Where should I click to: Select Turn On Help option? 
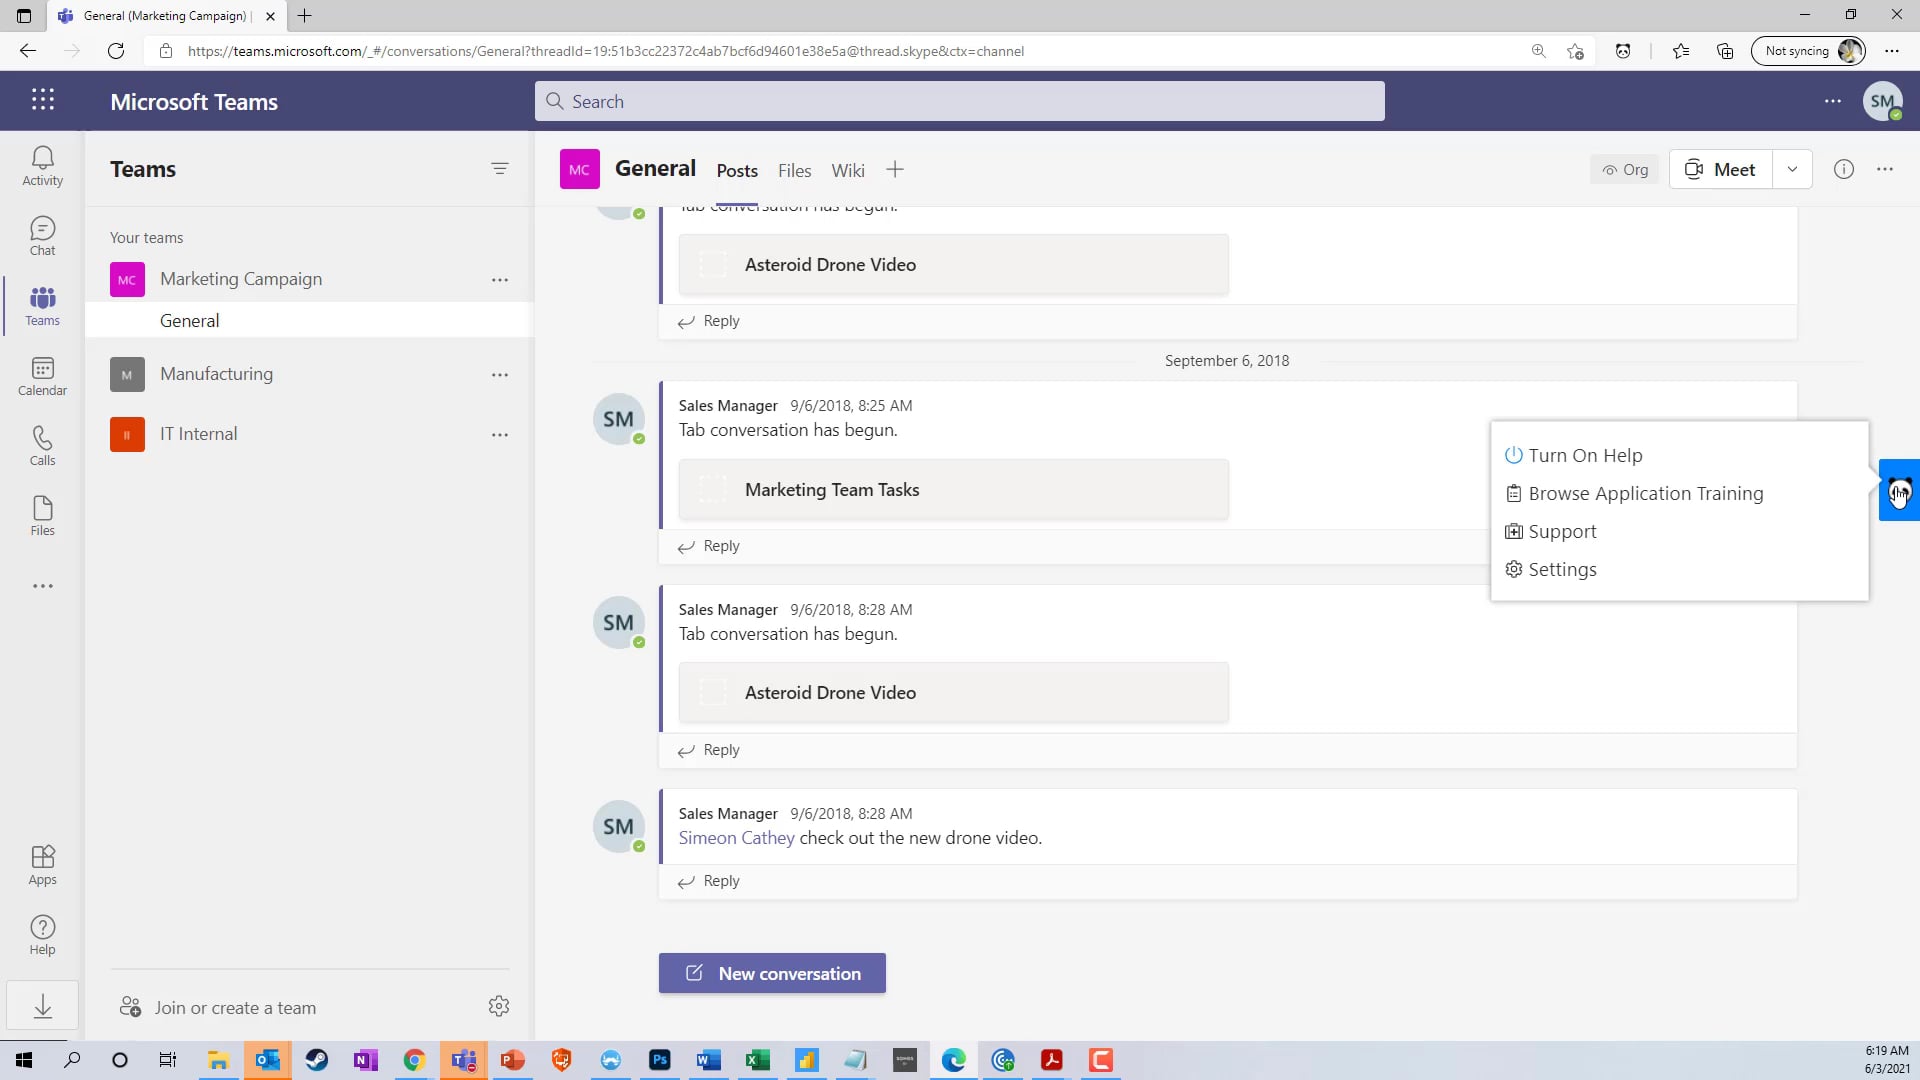1584,455
